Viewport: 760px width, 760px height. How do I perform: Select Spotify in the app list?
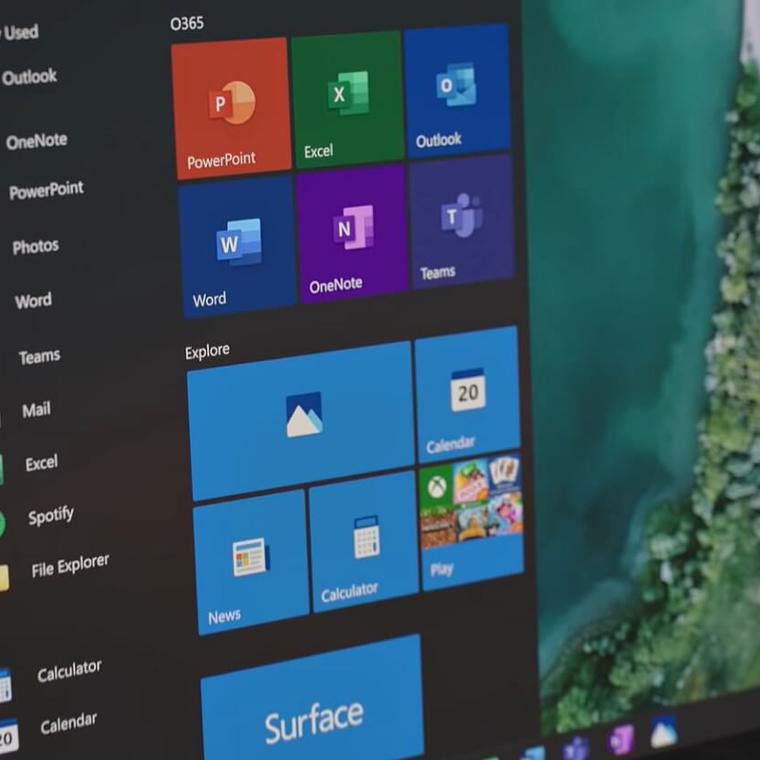coord(50,516)
